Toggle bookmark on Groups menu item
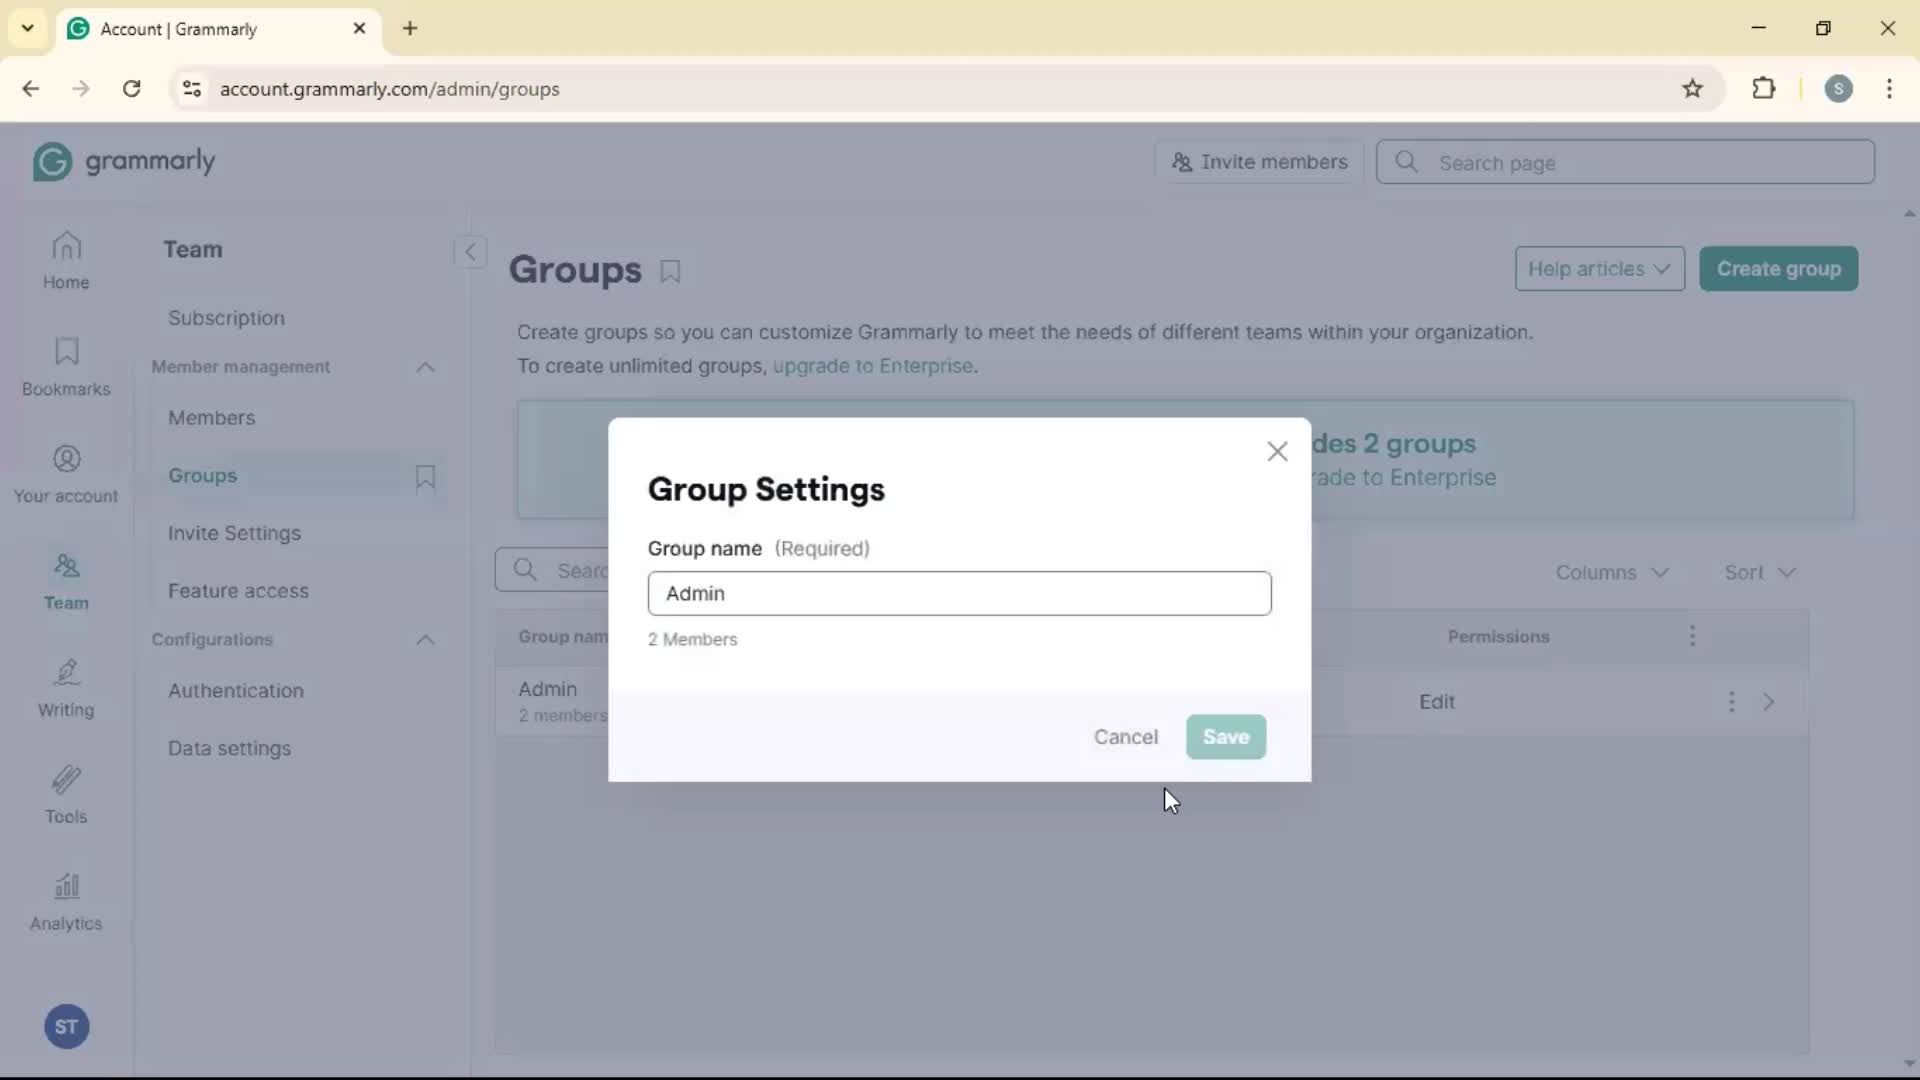 tap(425, 478)
